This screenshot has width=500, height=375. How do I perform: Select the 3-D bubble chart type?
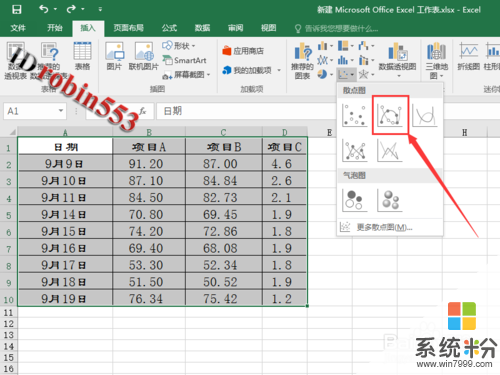click(389, 200)
